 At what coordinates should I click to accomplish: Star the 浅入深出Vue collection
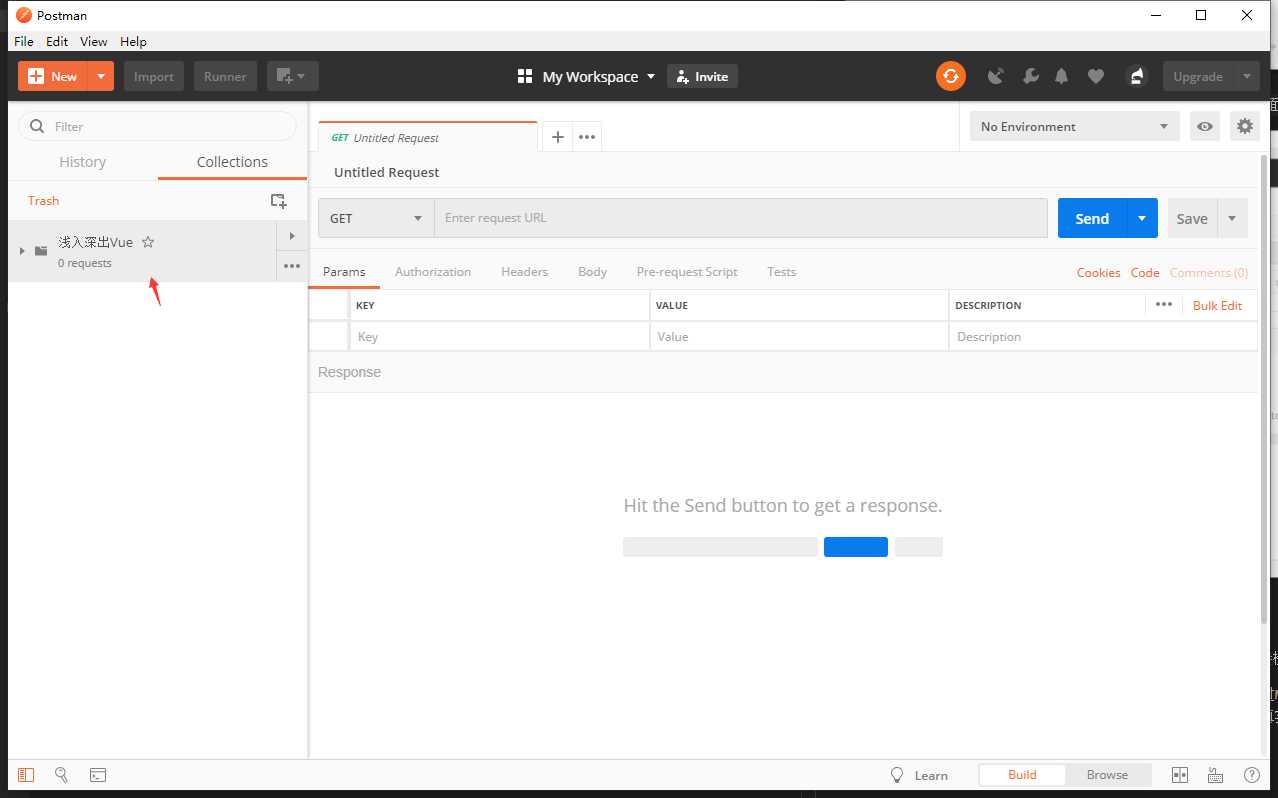(148, 242)
